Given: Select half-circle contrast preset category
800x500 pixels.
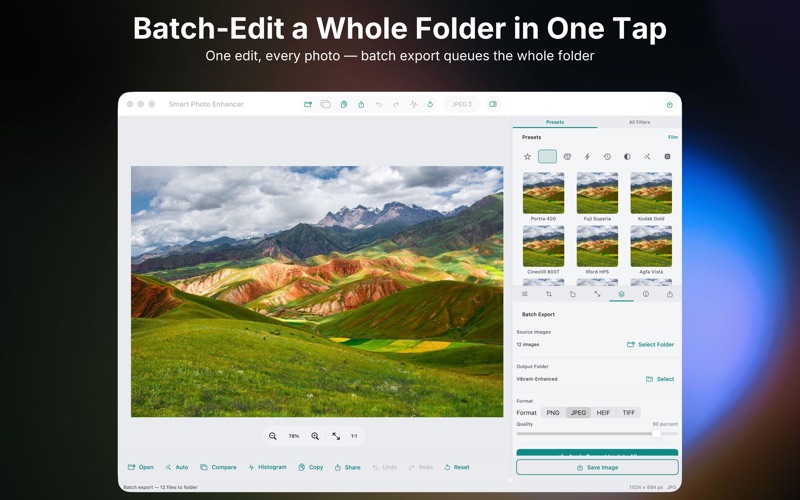Looking at the screenshot, I should tap(627, 157).
